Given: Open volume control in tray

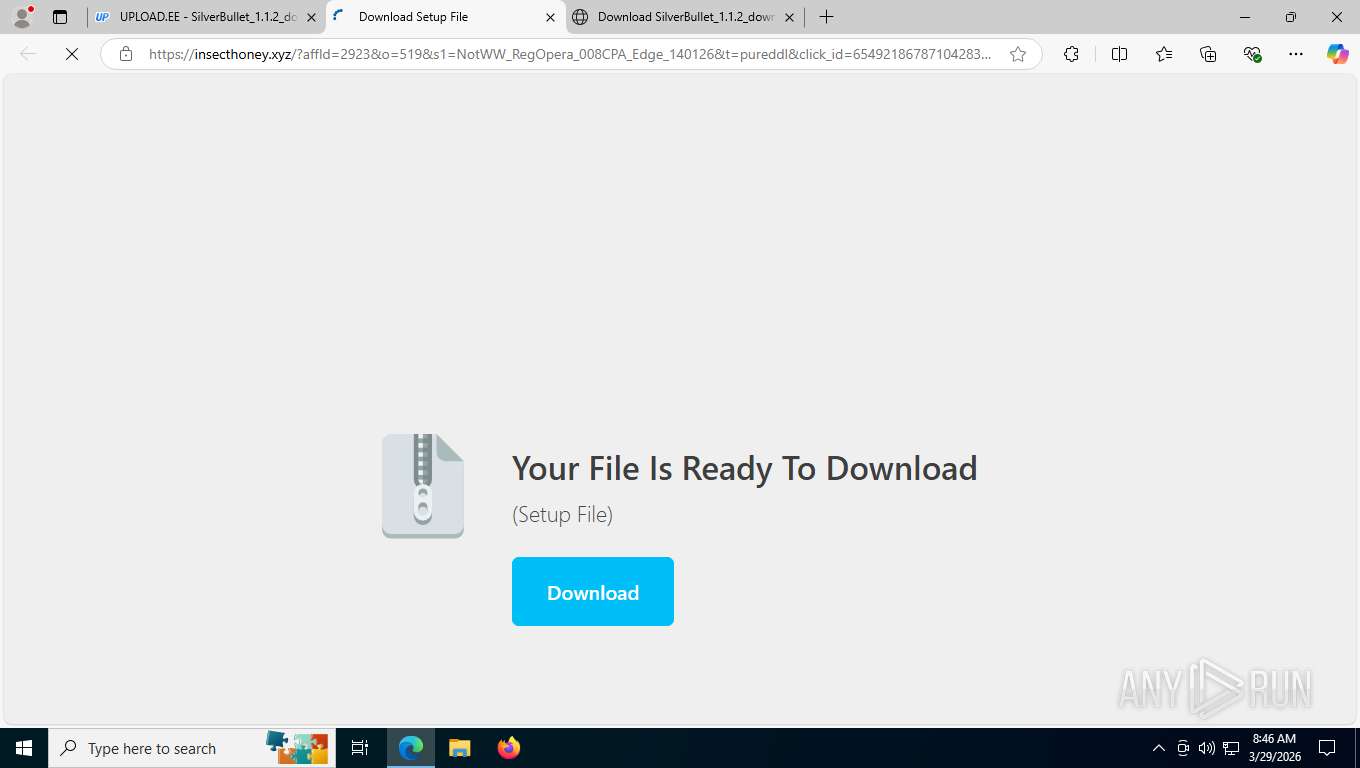Looking at the screenshot, I should click(1206, 748).
